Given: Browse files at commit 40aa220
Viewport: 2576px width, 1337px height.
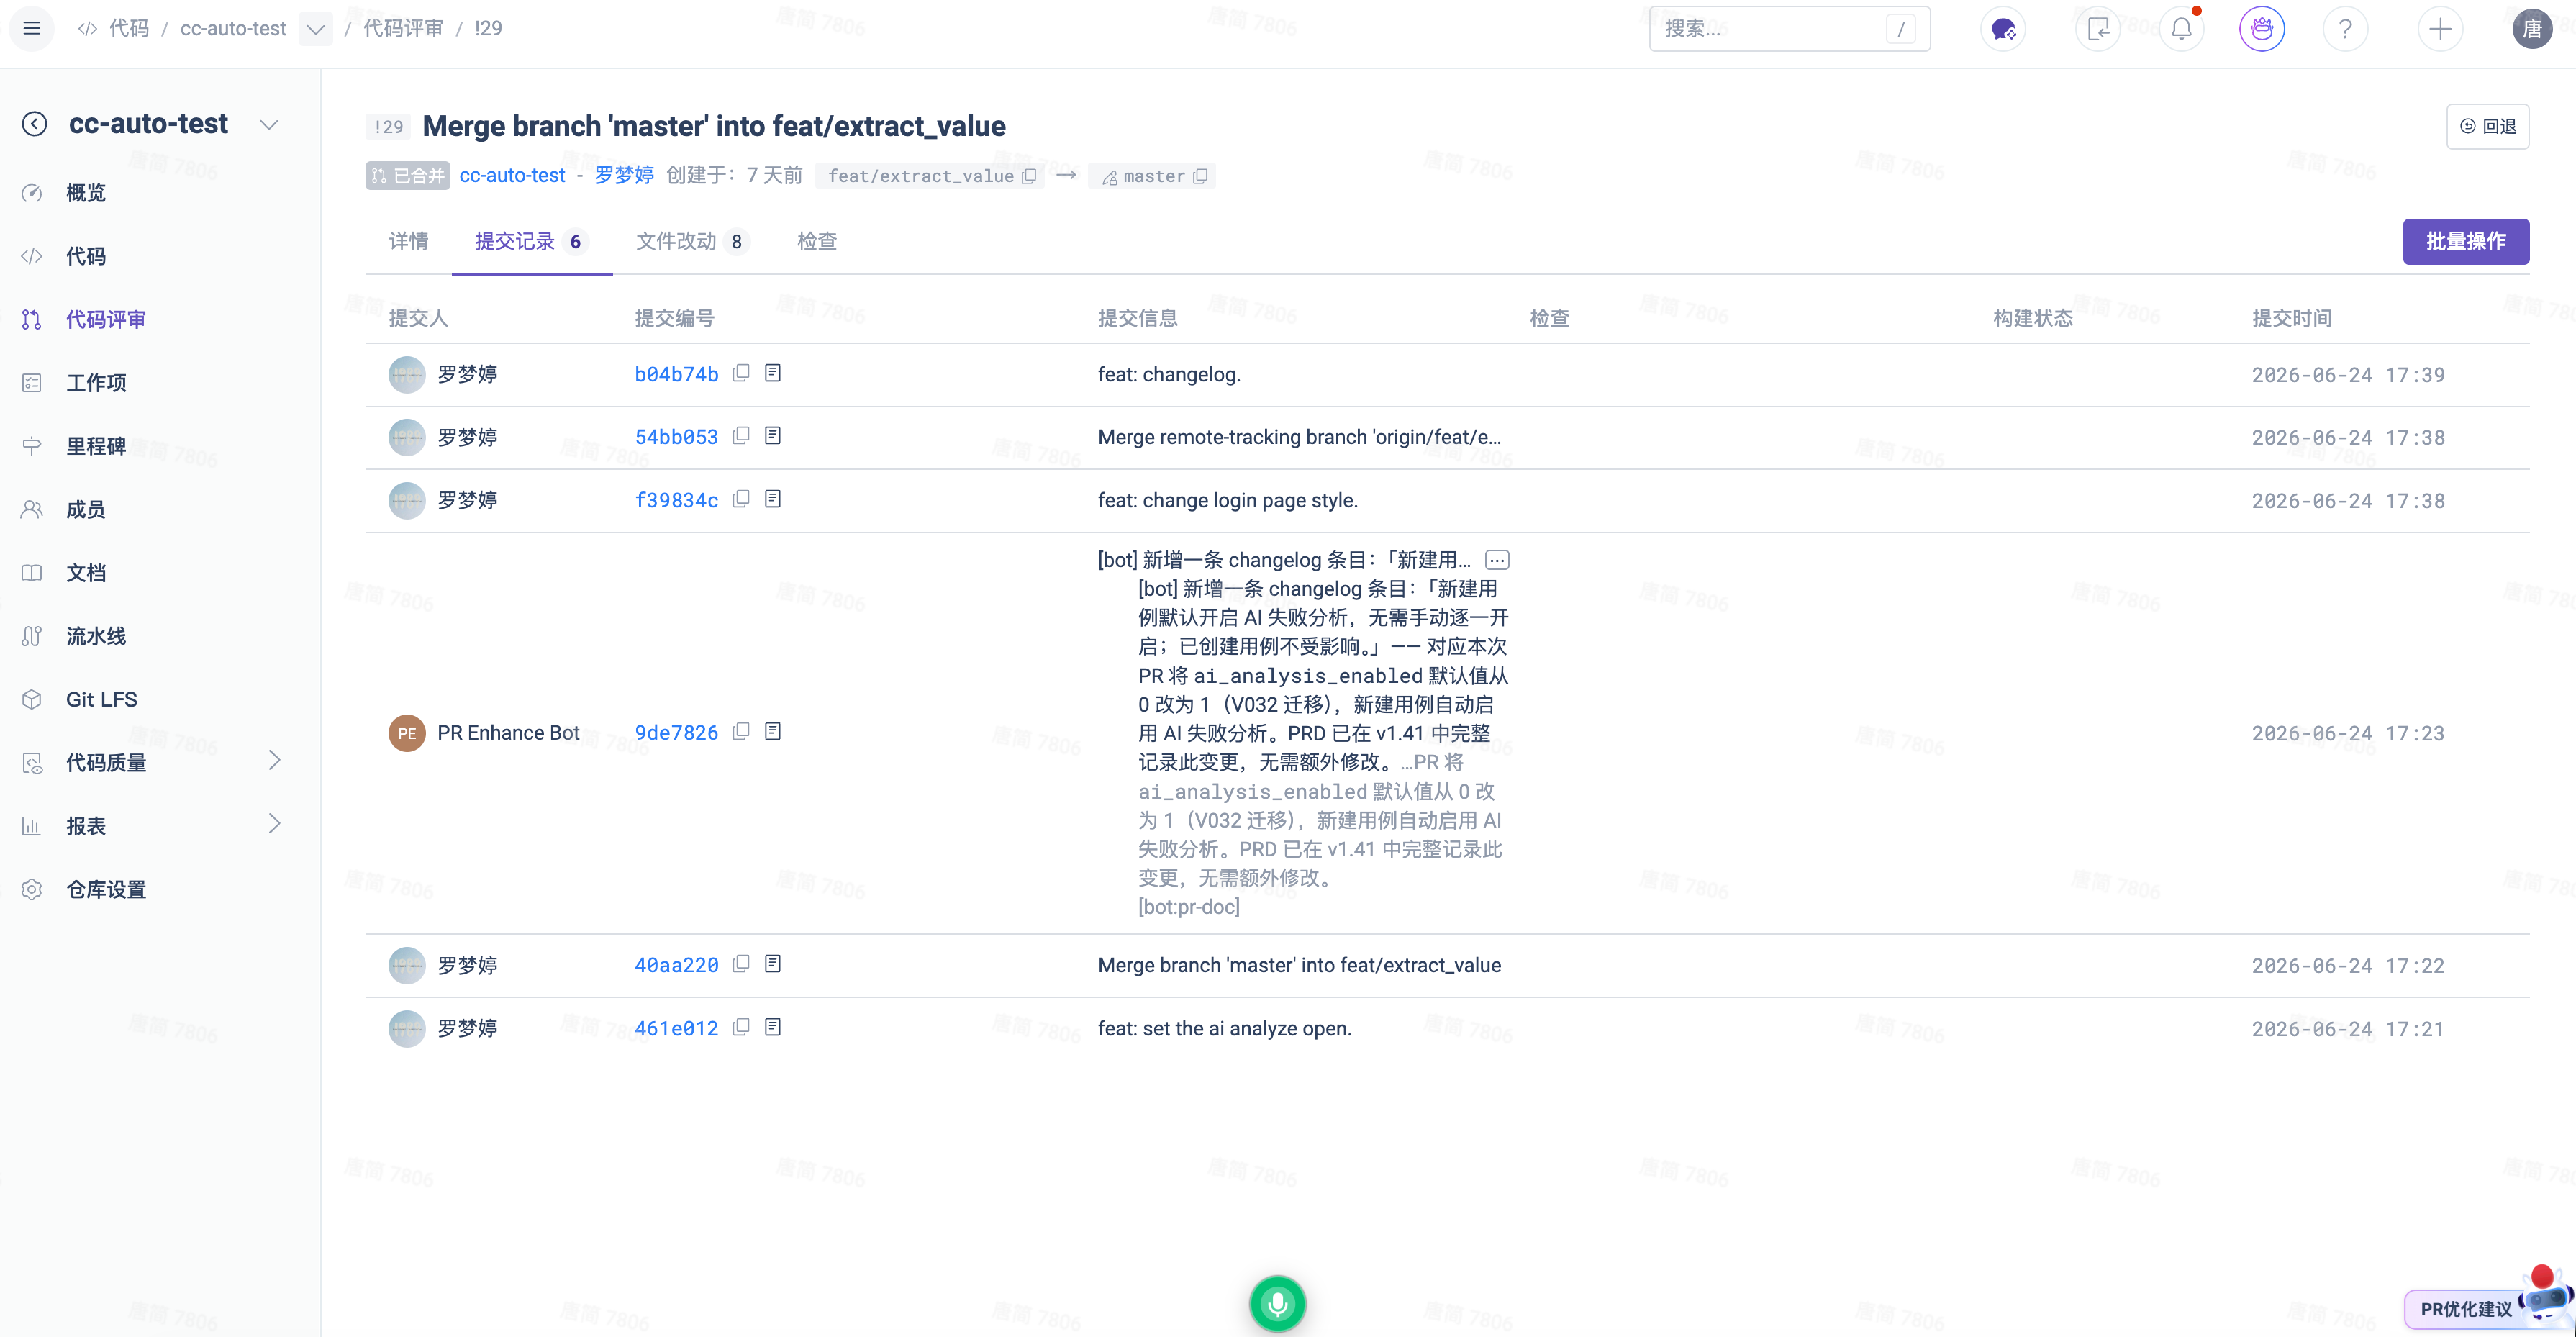Looking at the screenshot, I should click(773, 964).
